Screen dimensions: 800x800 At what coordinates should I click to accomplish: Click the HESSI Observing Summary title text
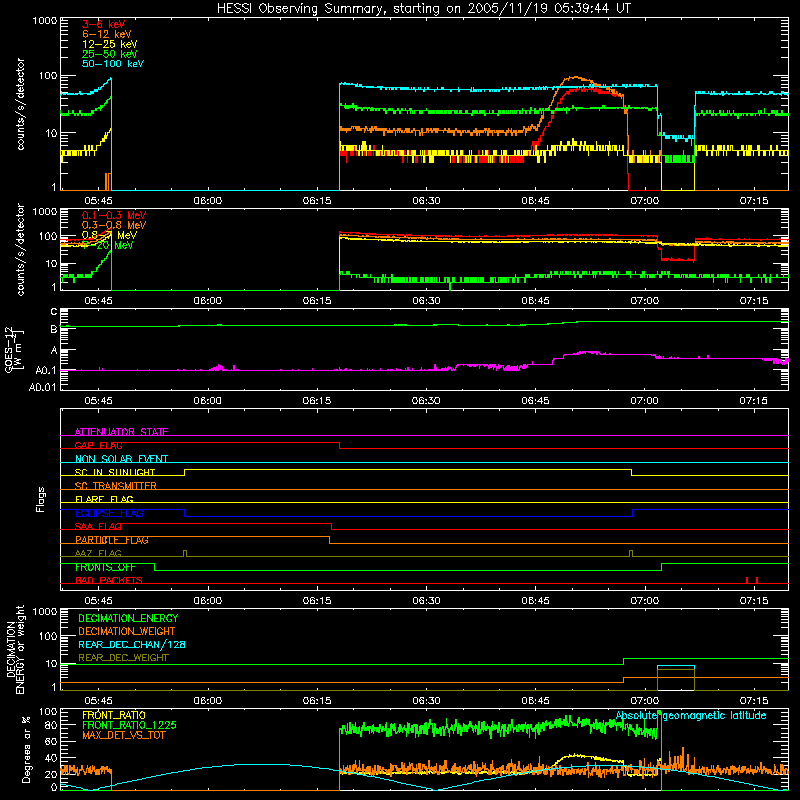point(424,9)
